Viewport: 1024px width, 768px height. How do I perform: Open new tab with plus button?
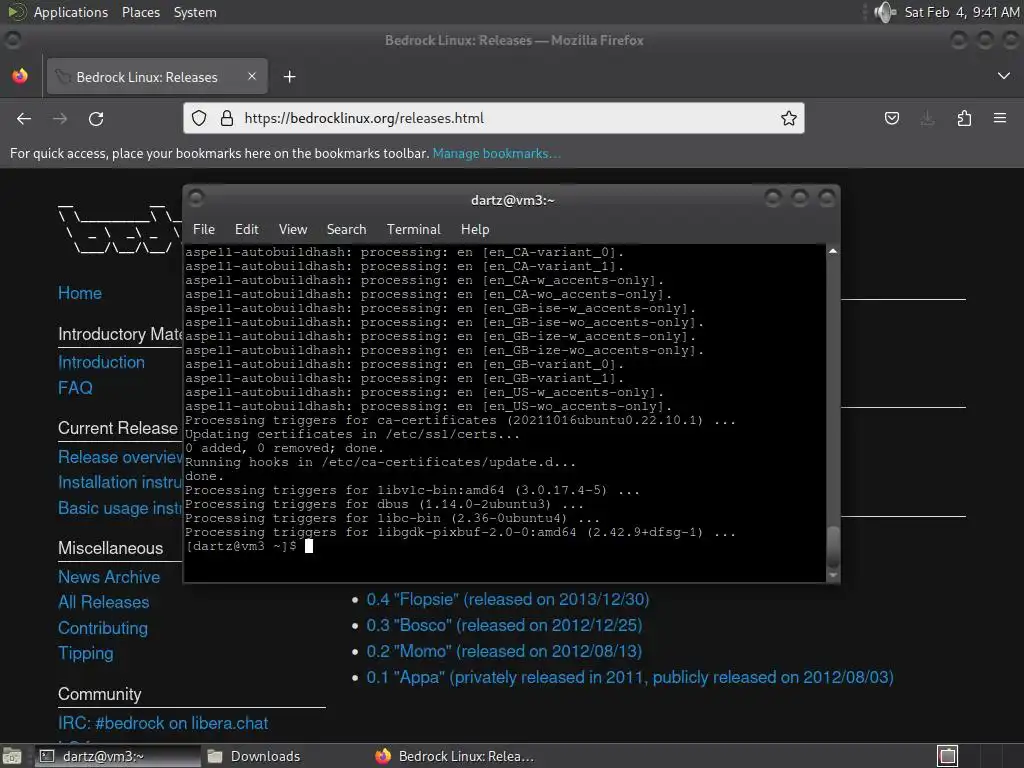[x=289, y=77]
